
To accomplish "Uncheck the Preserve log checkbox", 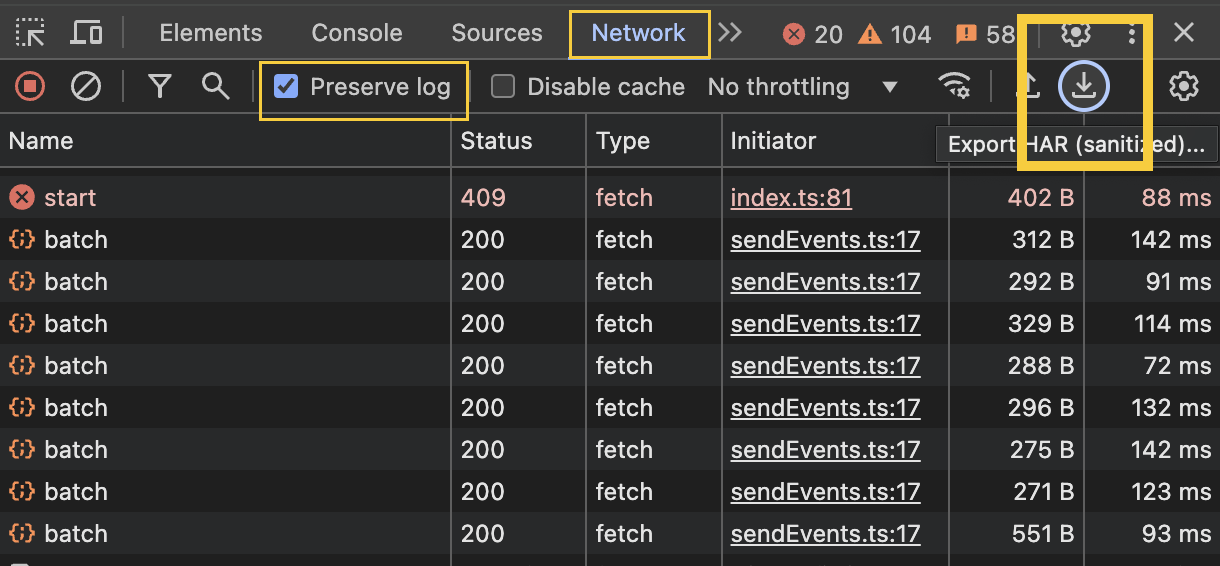I will coord(286,87).
